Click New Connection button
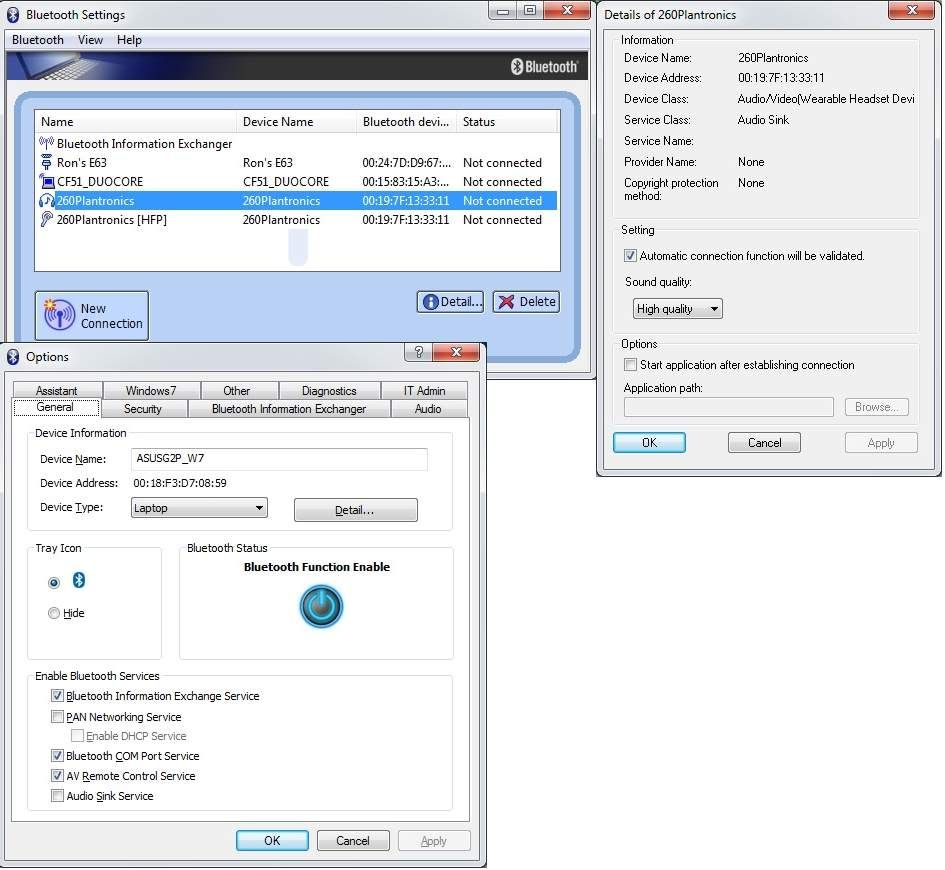The height and width of the screenshot is (870, 945). coord(92,316)
